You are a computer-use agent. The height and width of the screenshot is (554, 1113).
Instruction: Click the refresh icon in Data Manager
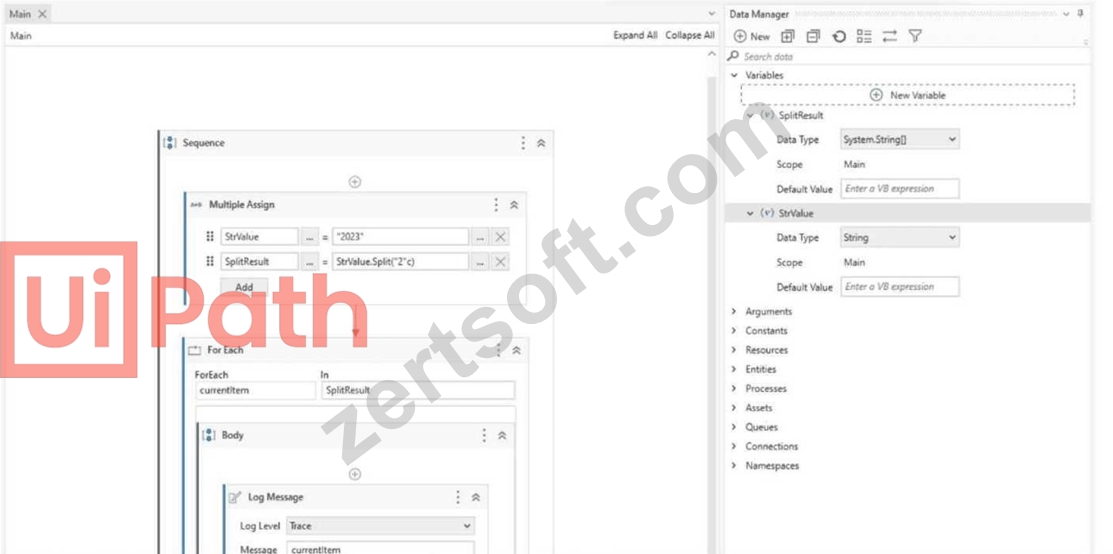[839, 36]
